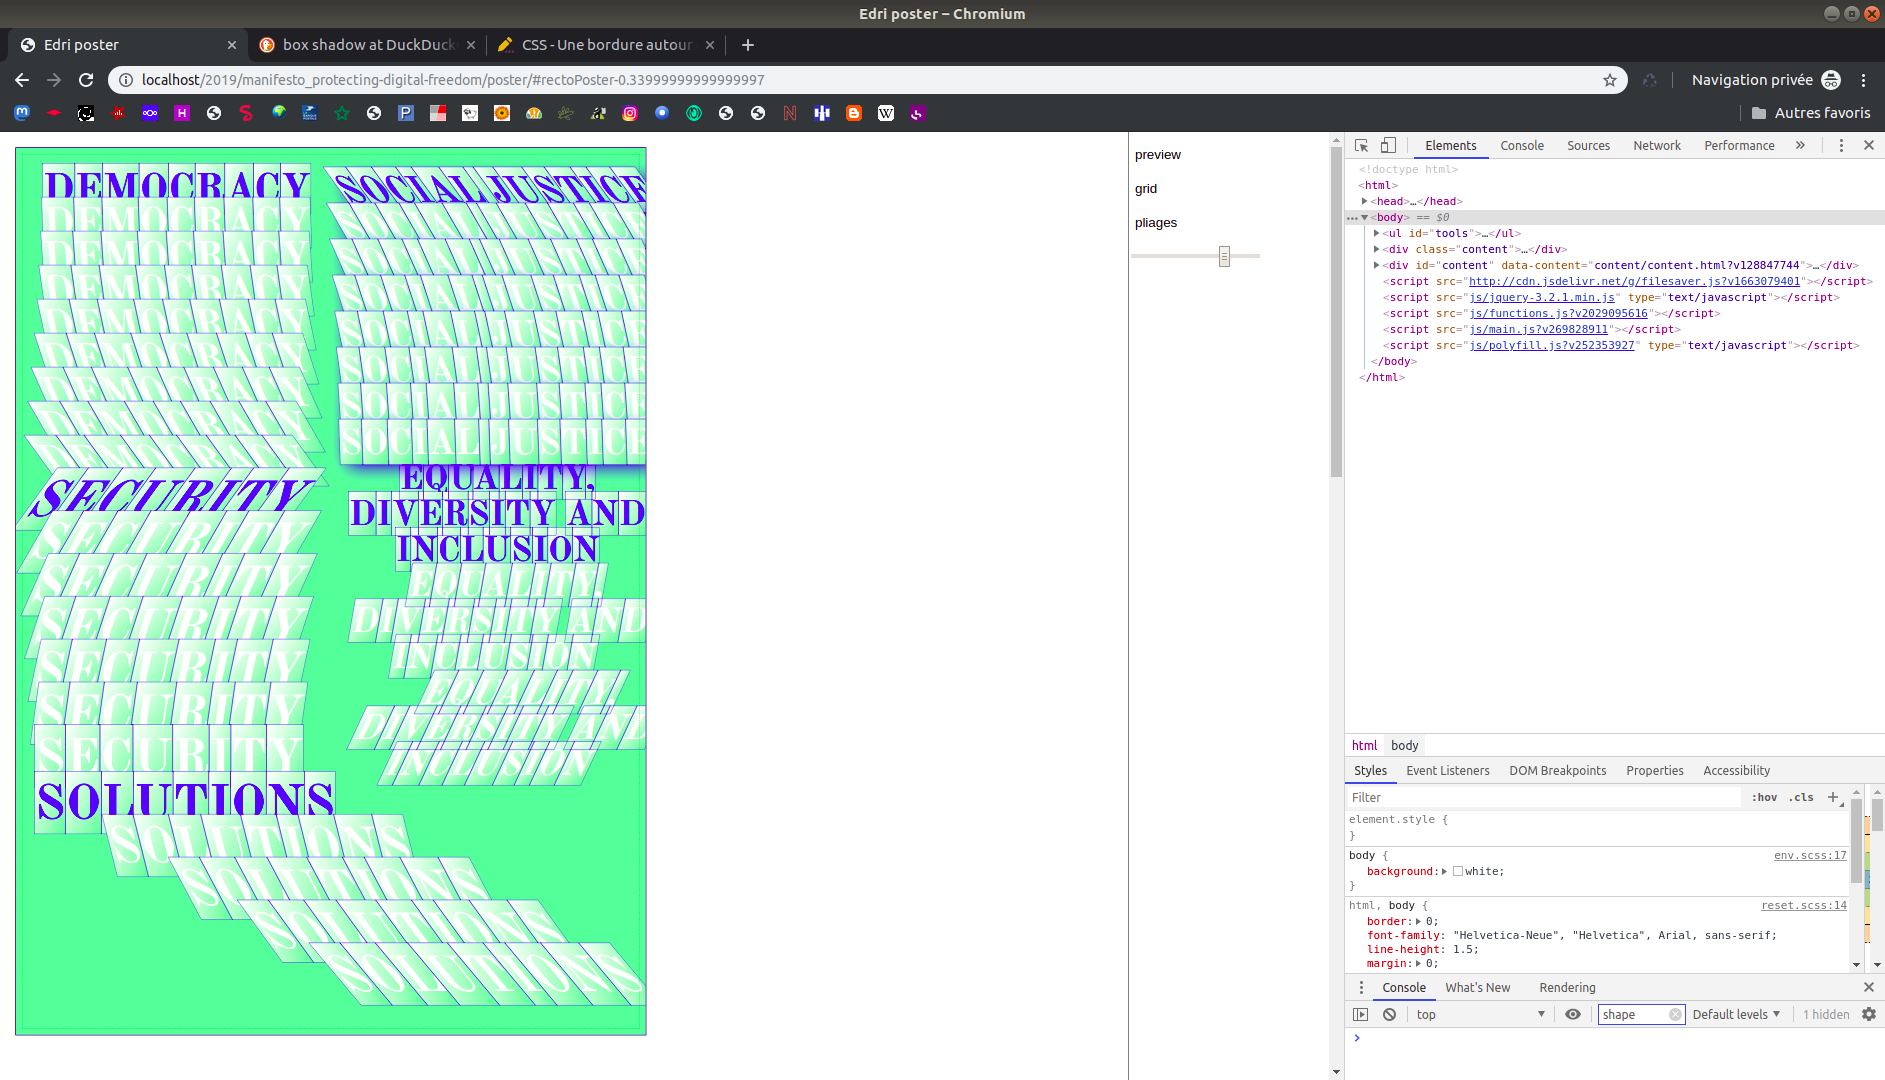The height and width of the screenshot is (1080, 1885).
Task: Open the live expression eye icon
Action: coord(1573,1014)
